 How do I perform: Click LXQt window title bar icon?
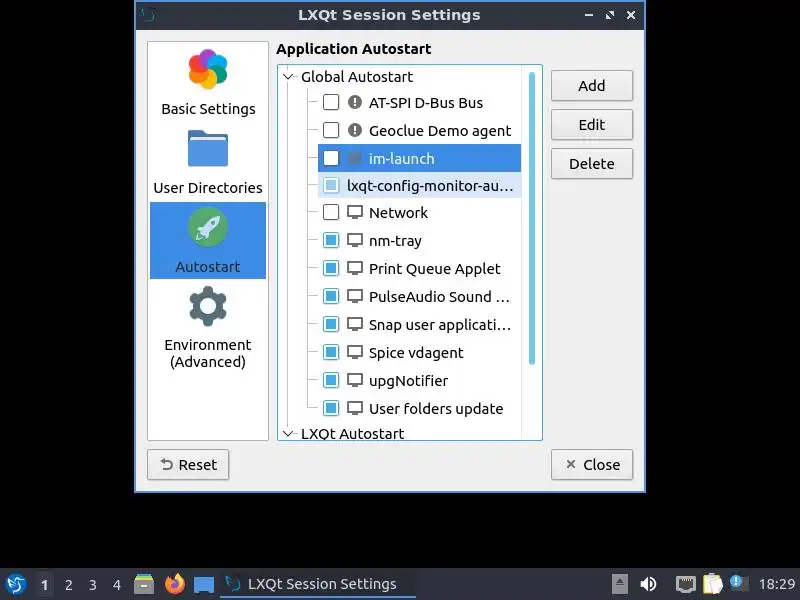click(148, 15)
